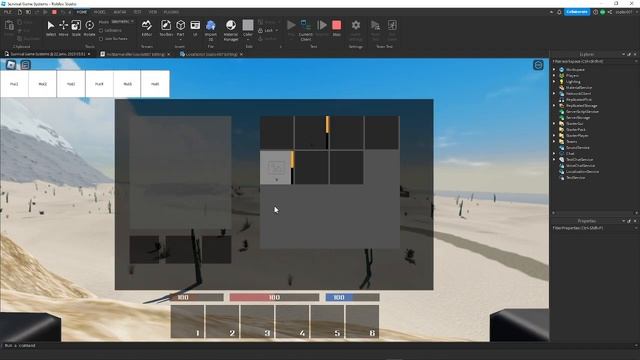Click the Lock tool in Edit group

click(x=268, y=31)
